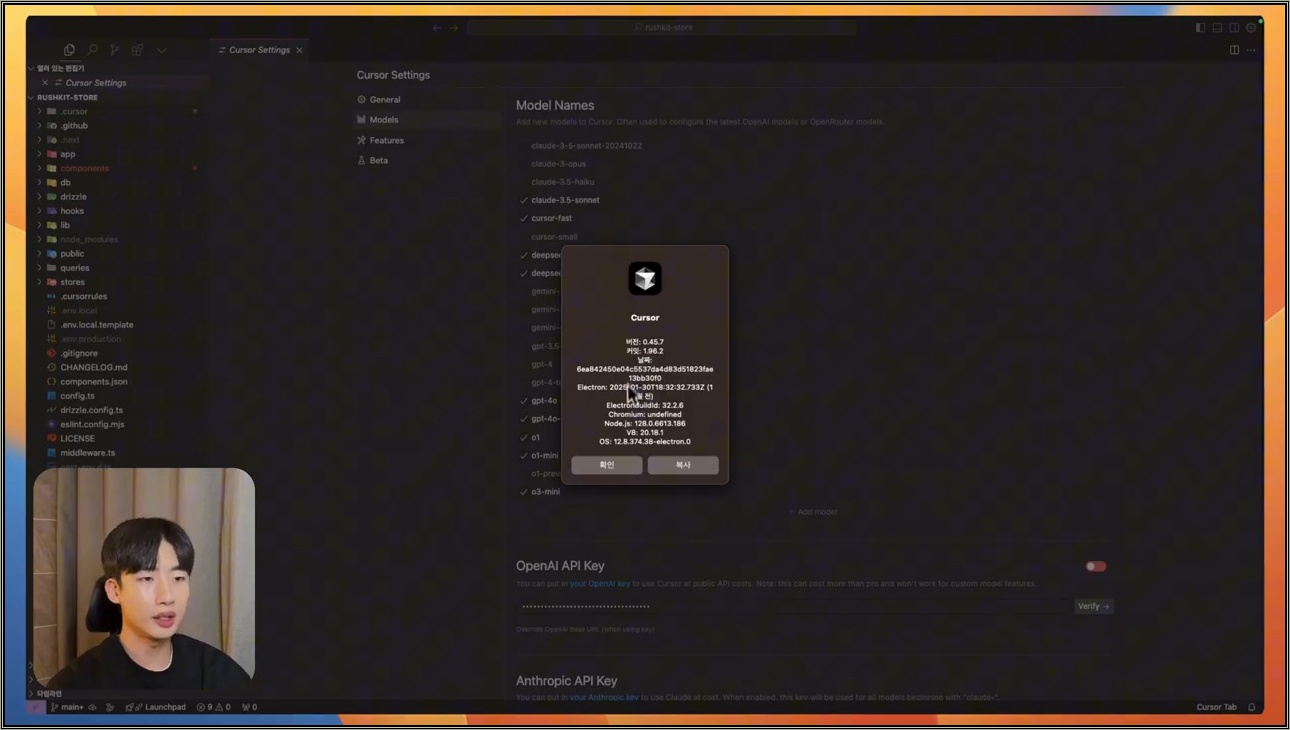Close the Cursor Settings editor tab
This screenshot has width=1290, height=730.
click(299, 50)
